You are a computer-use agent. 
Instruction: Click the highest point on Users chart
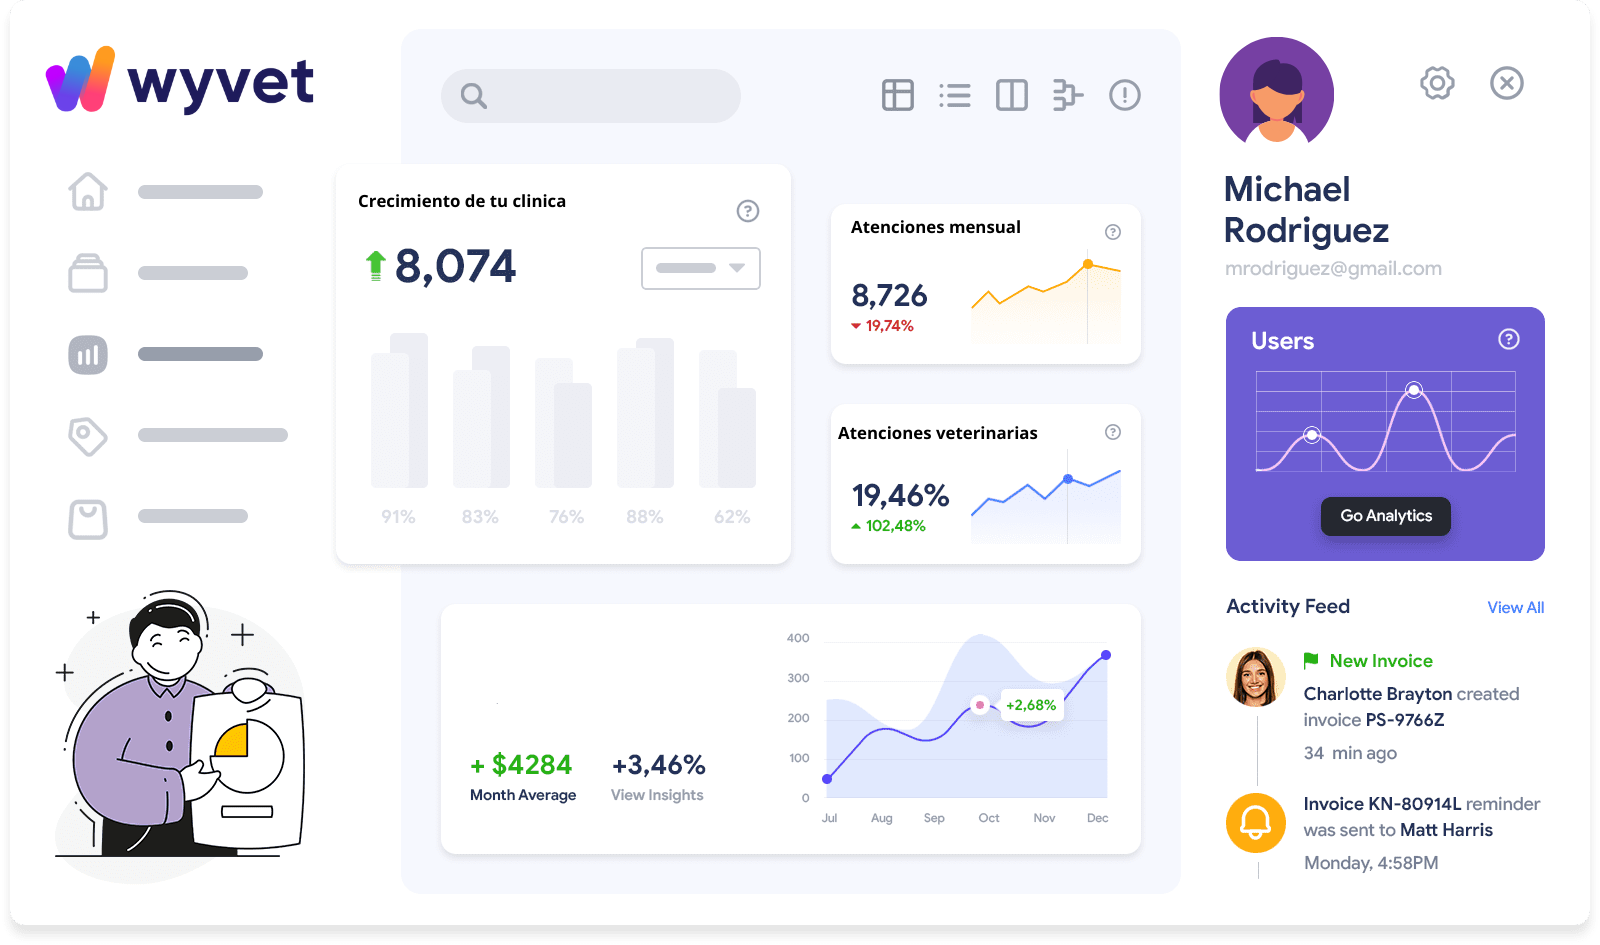1414,390
